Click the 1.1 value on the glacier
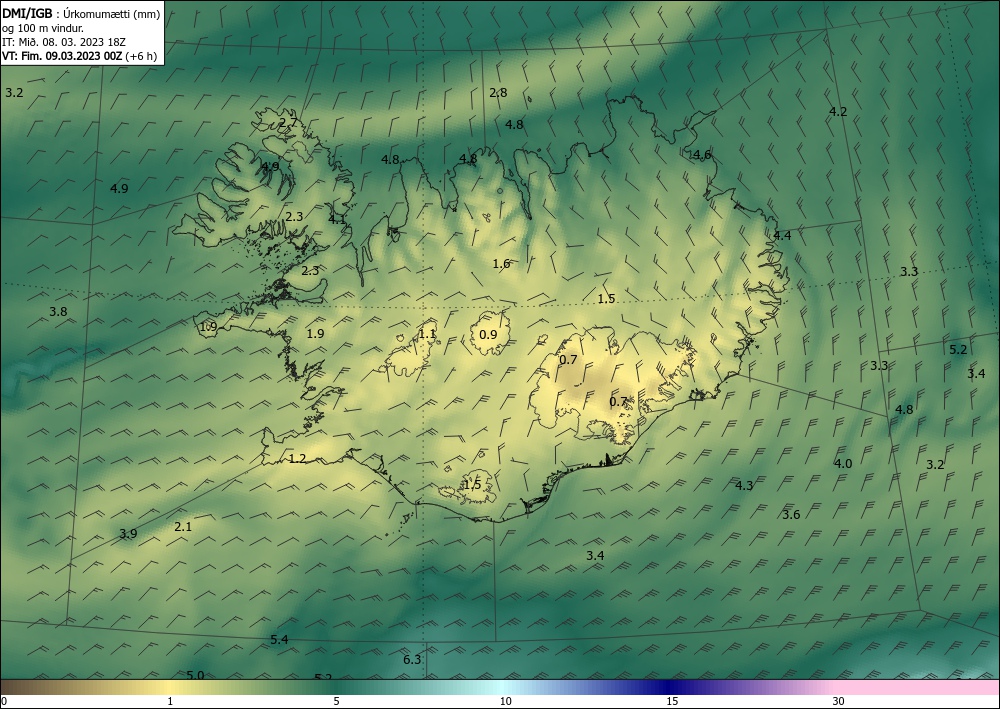 coord(427,333)
